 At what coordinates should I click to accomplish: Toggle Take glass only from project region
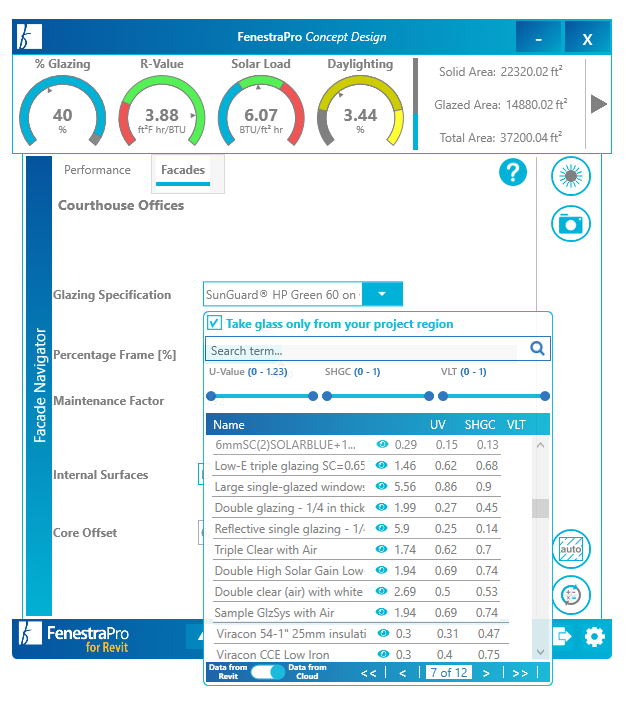[x=214, y=323]
